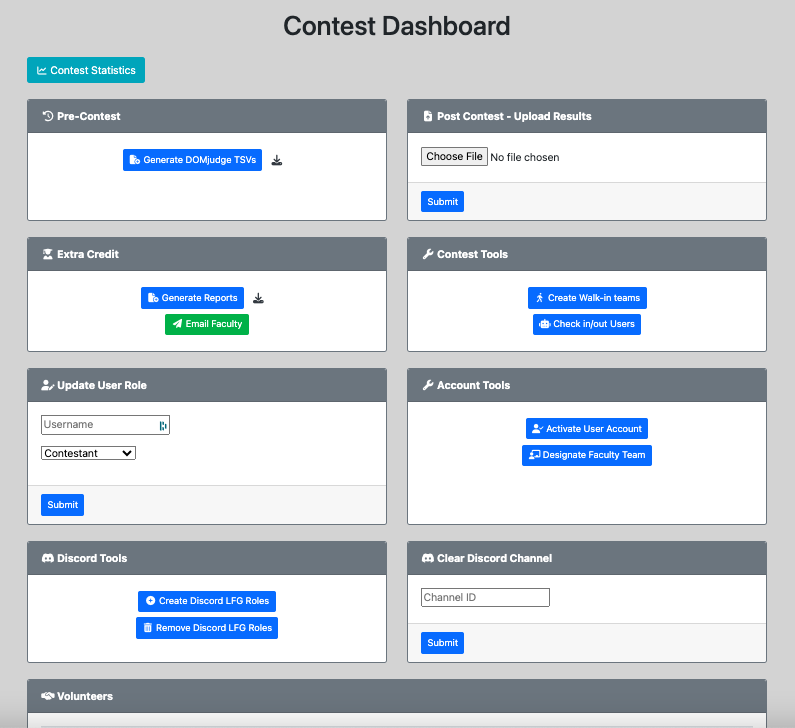This screenshot has width=795, height=728.
Task: Click the autofill icon in Username field
Action: coord(163,425)
